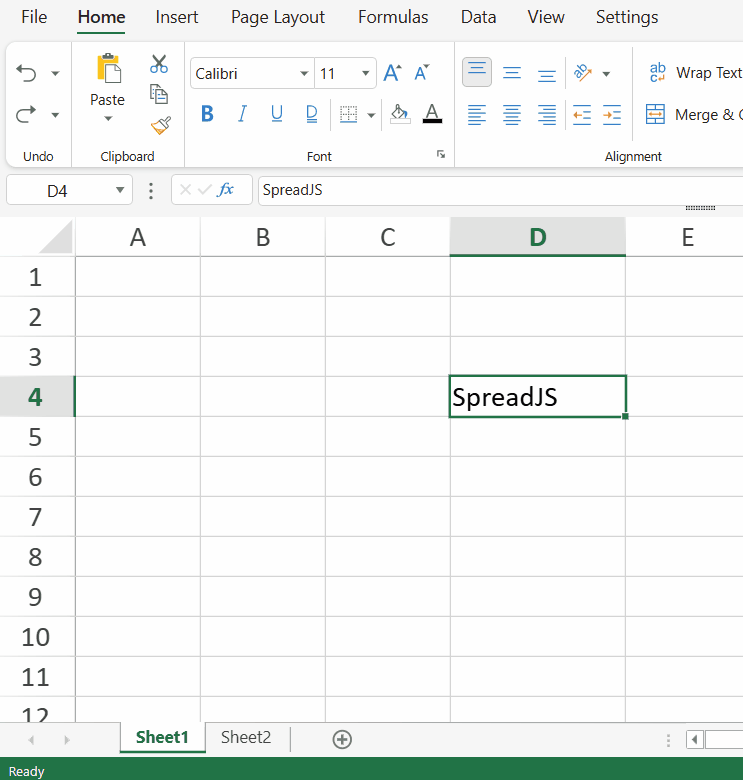Select the Sheet1 tab
Image resolution: width=743 pixels, height=780 pixels.
coord(162,737)
